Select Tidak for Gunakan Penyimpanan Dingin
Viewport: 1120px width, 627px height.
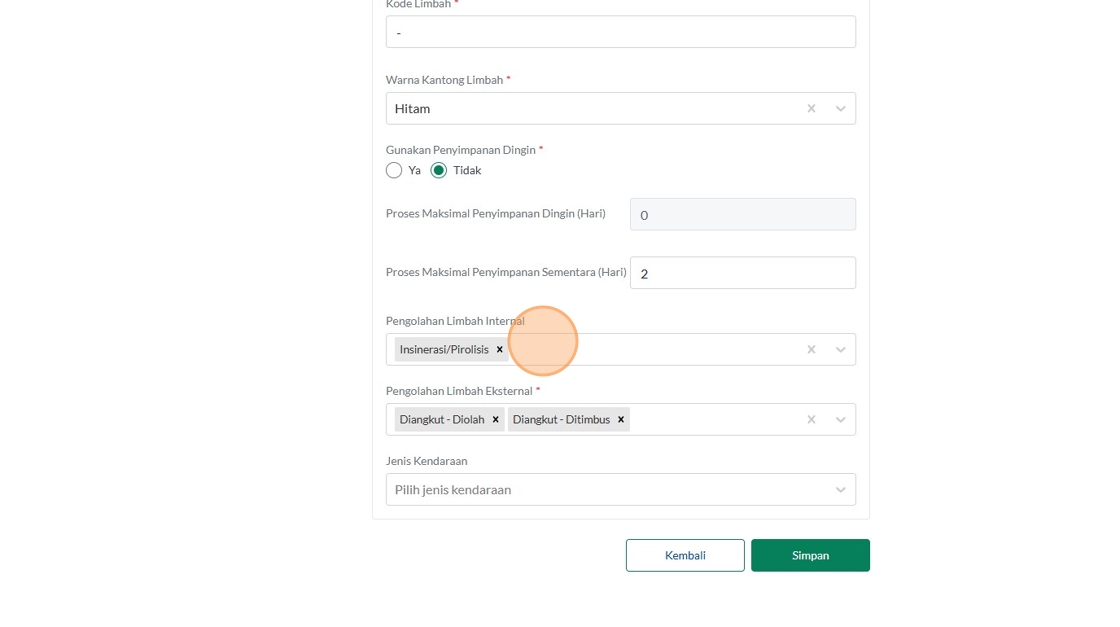click(439, 170)
